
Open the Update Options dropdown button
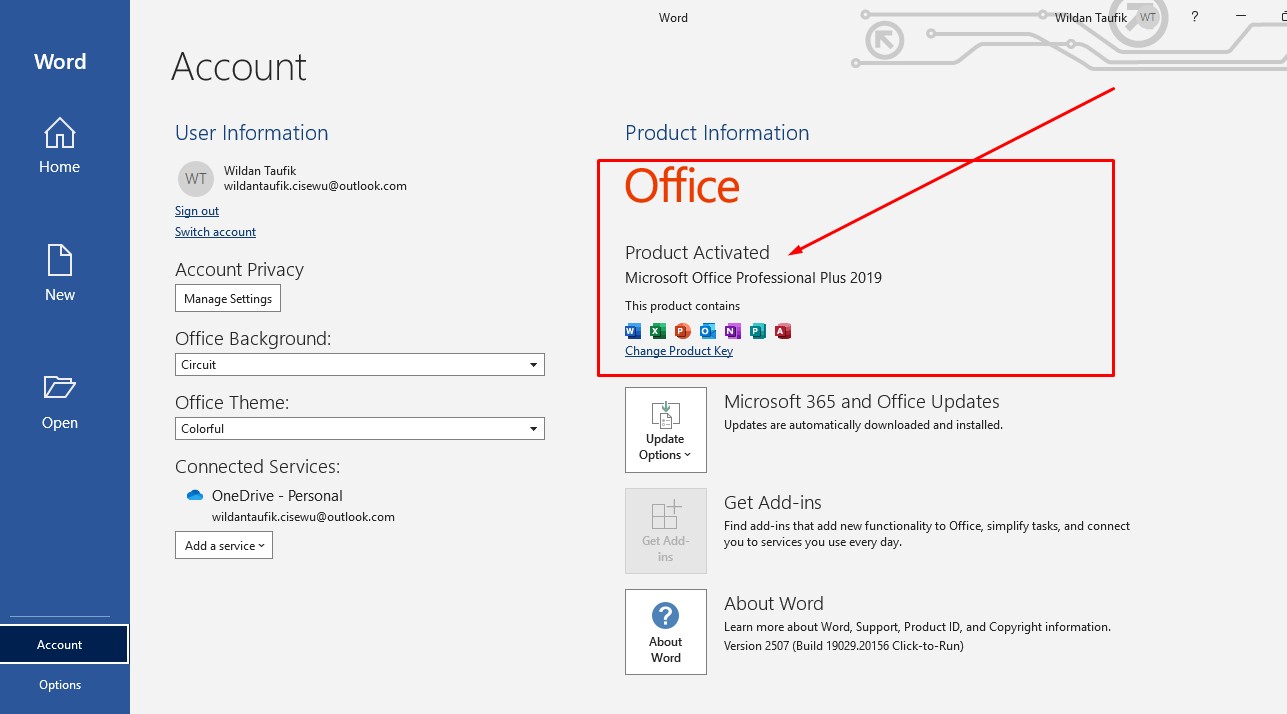pyautogui.click(x=666, y=430)
